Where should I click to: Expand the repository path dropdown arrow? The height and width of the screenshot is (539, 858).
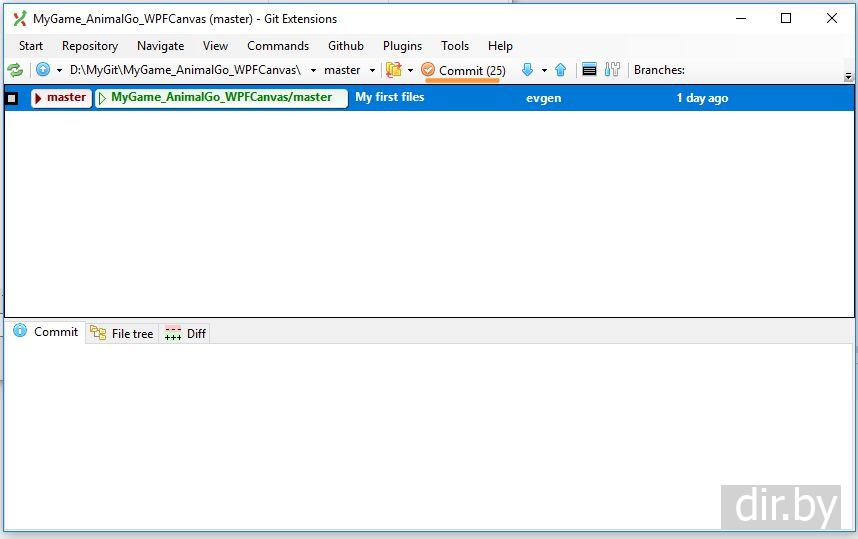[313, 71]
